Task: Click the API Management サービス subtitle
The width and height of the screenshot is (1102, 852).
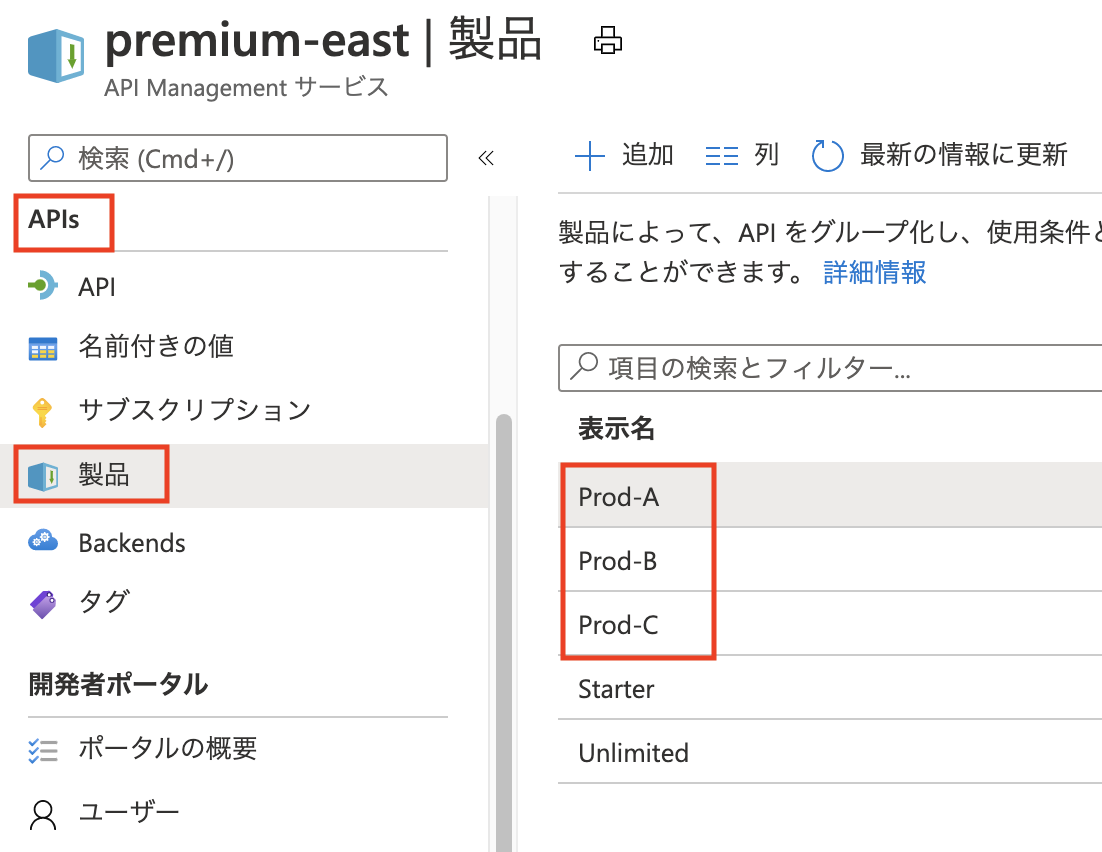Action: pyautogui.click(x=246, y=88)
